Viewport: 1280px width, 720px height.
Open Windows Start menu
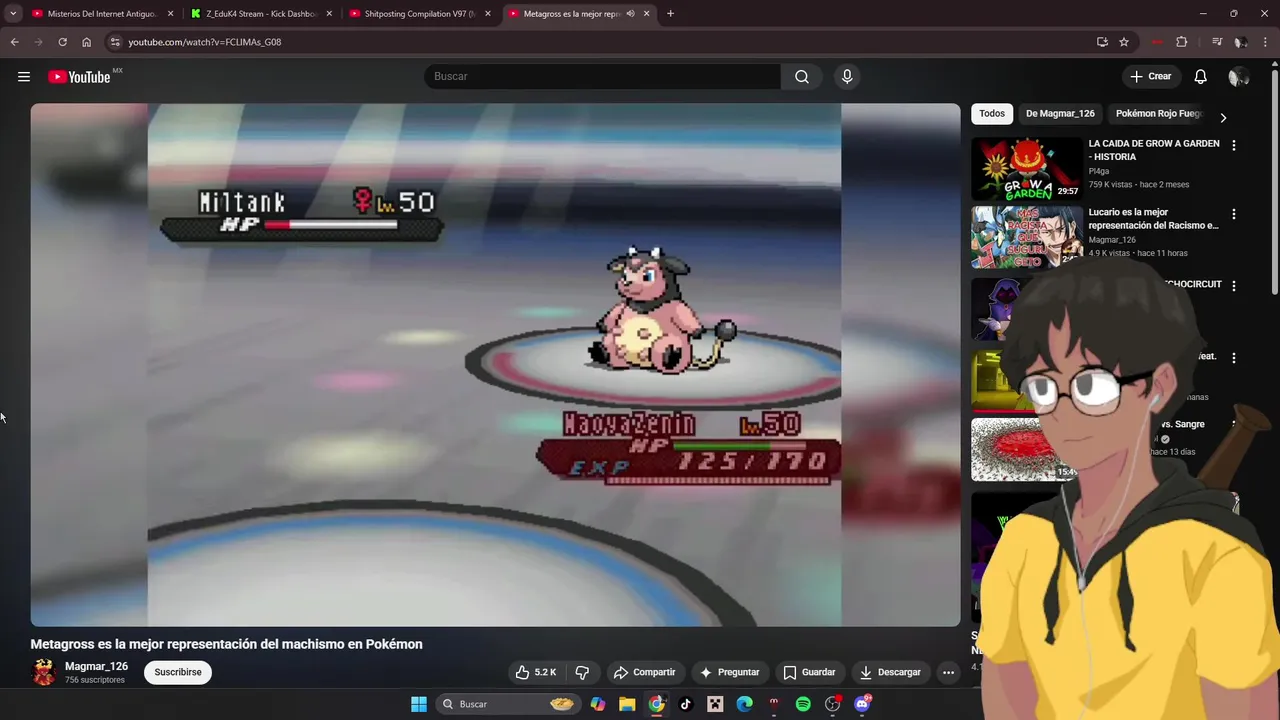pos(419,704)
